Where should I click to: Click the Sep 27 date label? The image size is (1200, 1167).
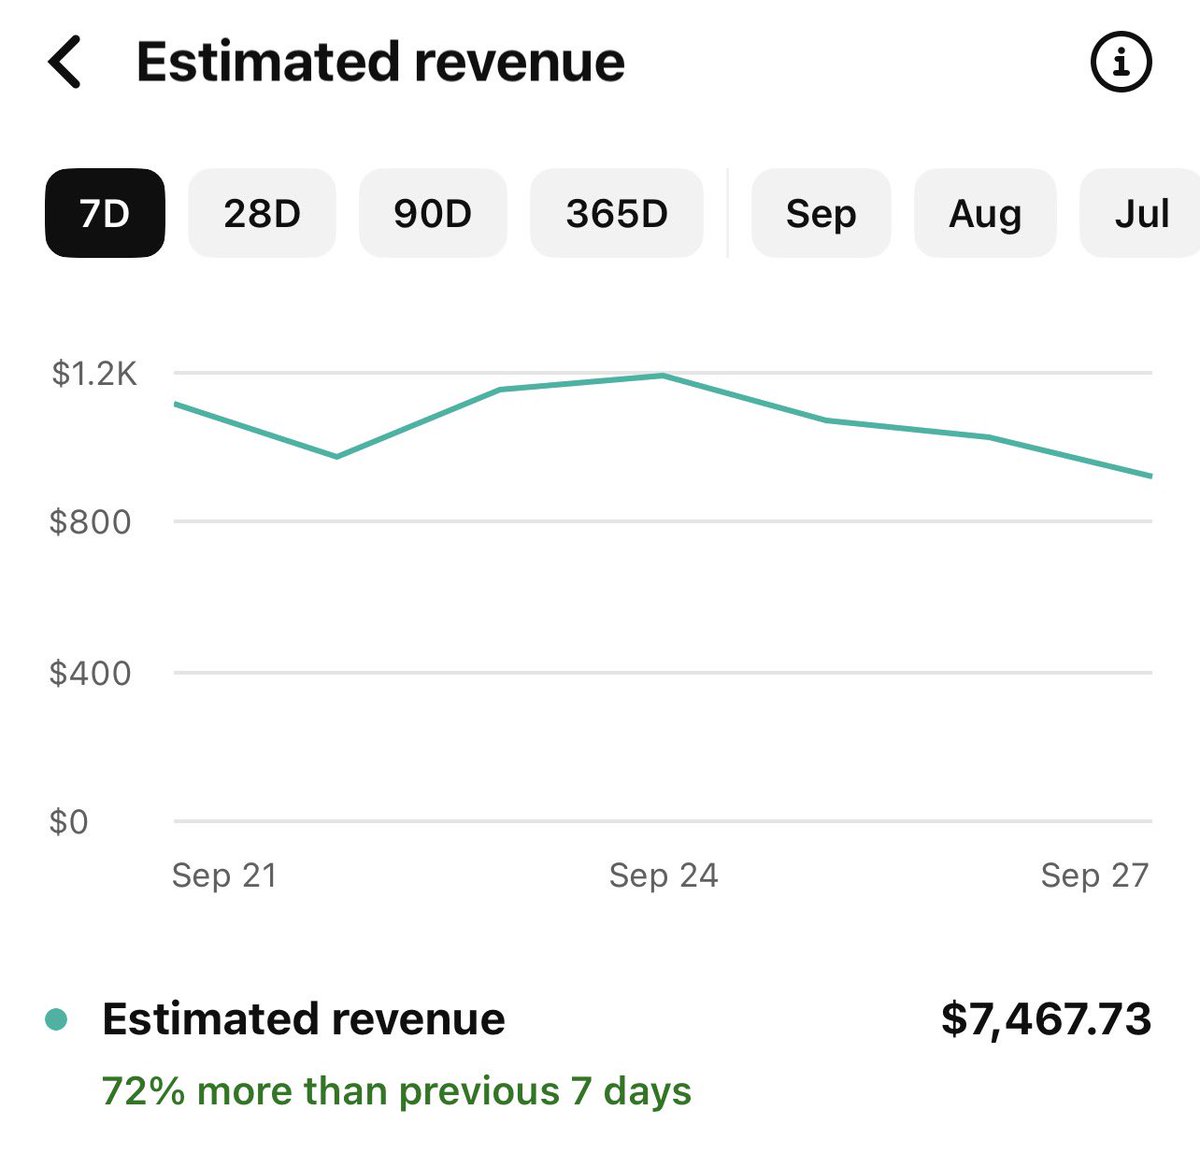click(x=1095, y=875)
